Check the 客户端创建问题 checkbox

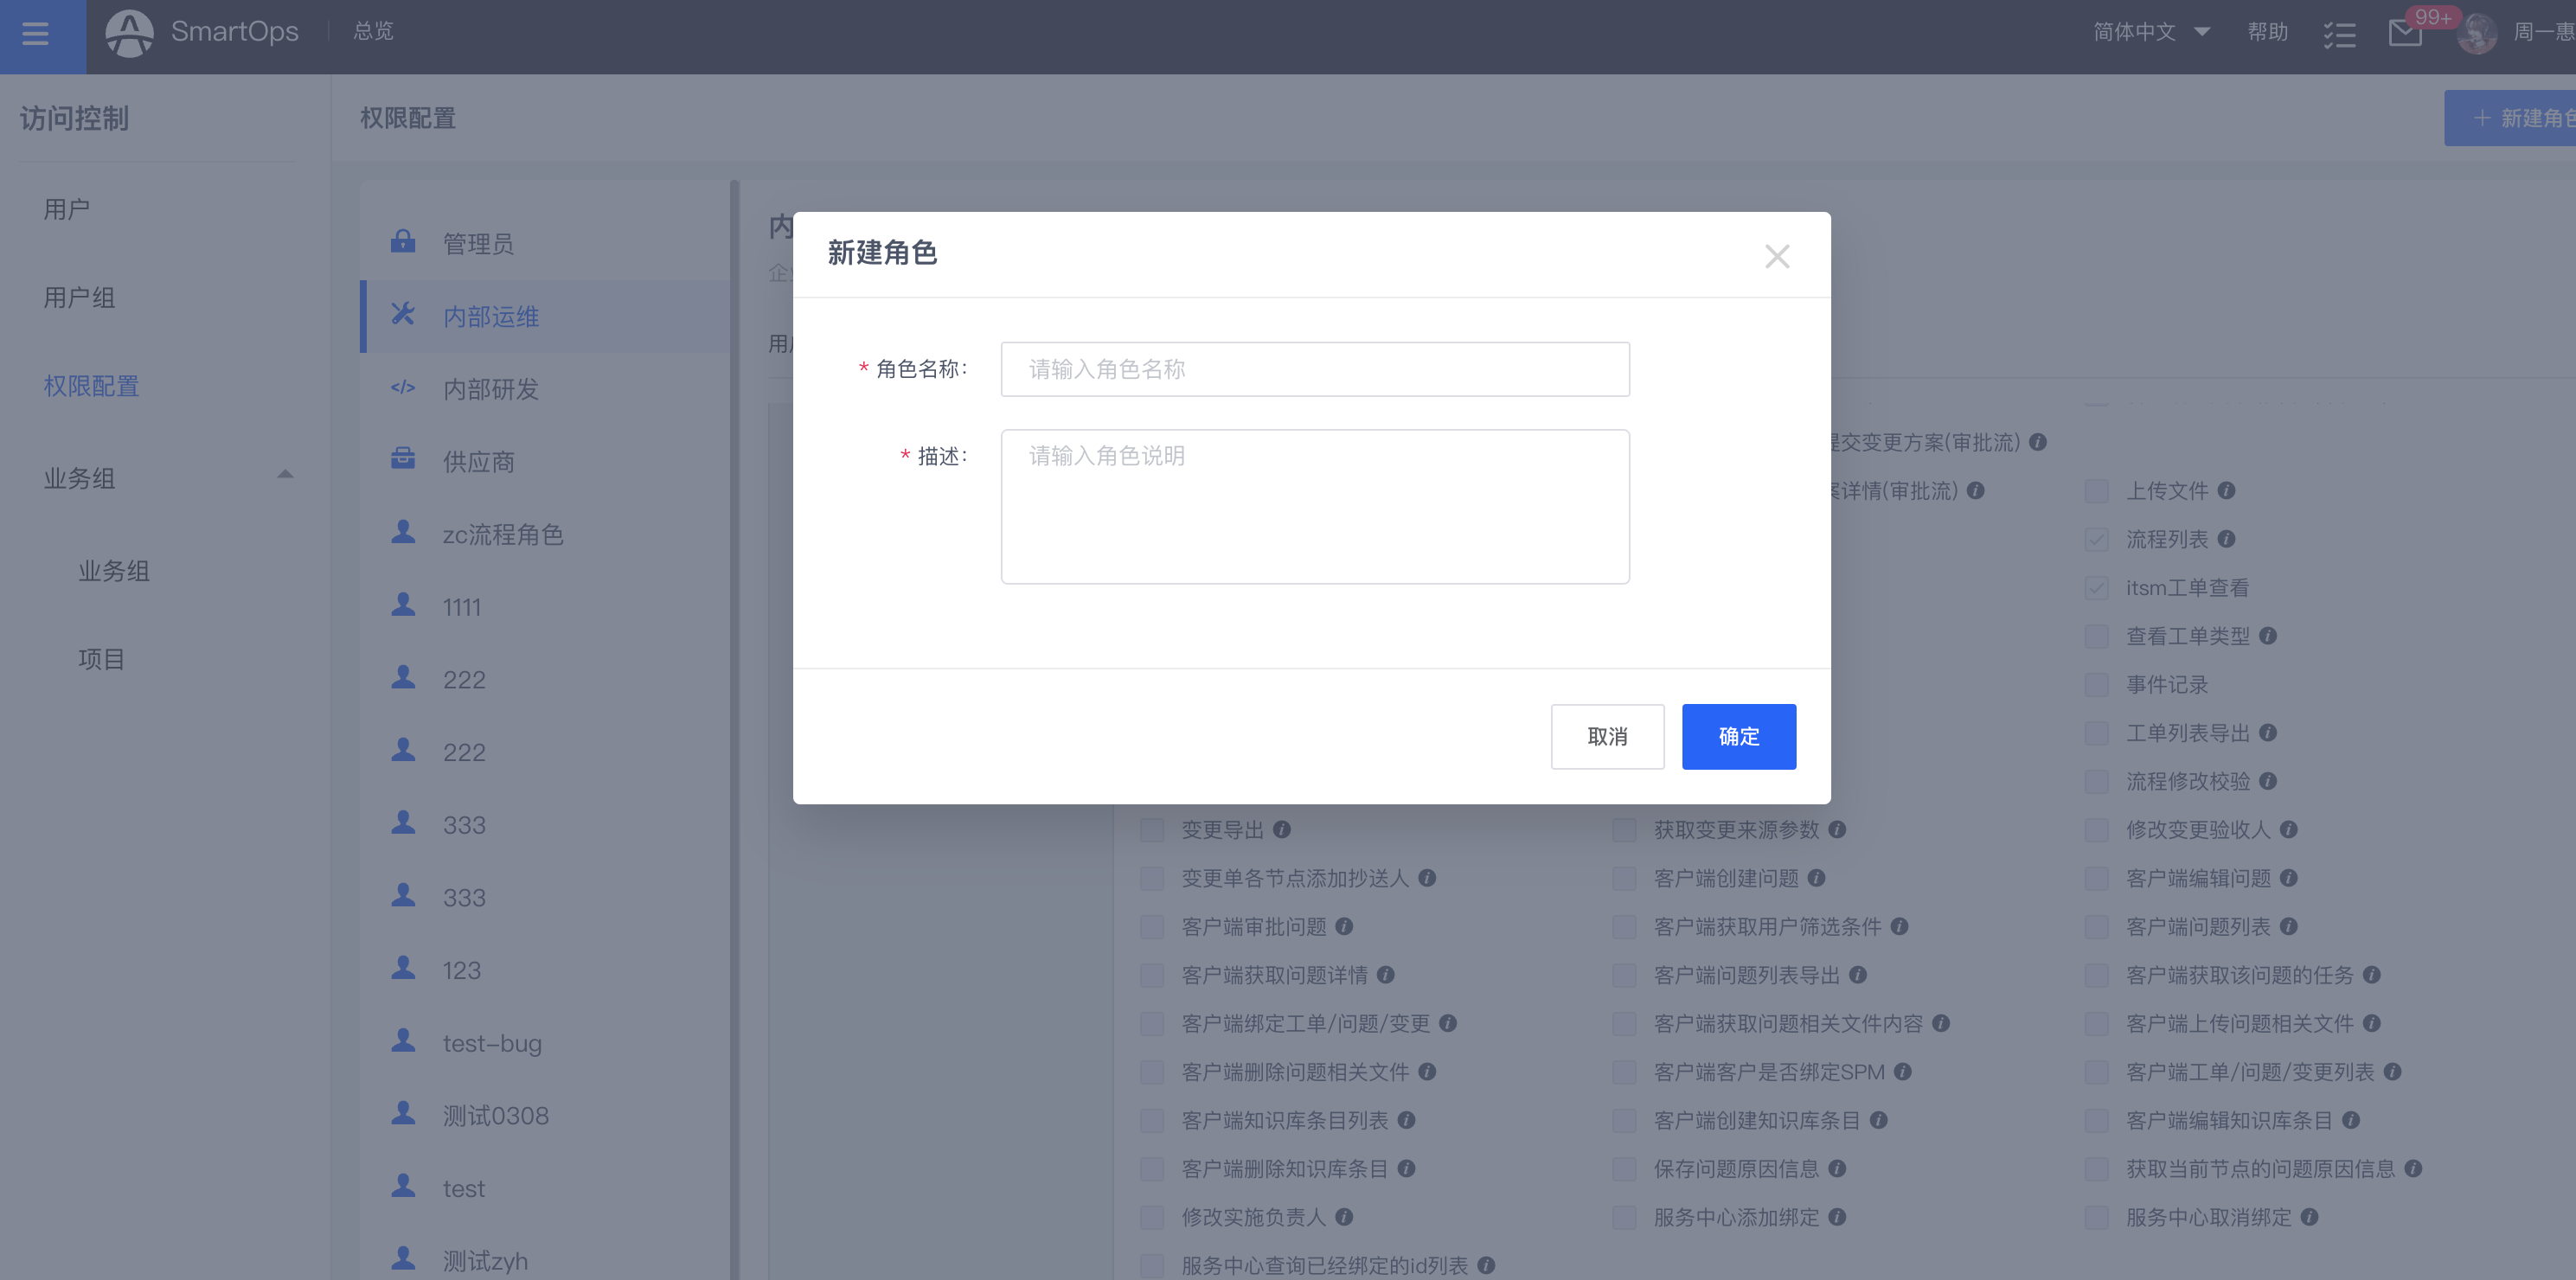pos(1624,878)
